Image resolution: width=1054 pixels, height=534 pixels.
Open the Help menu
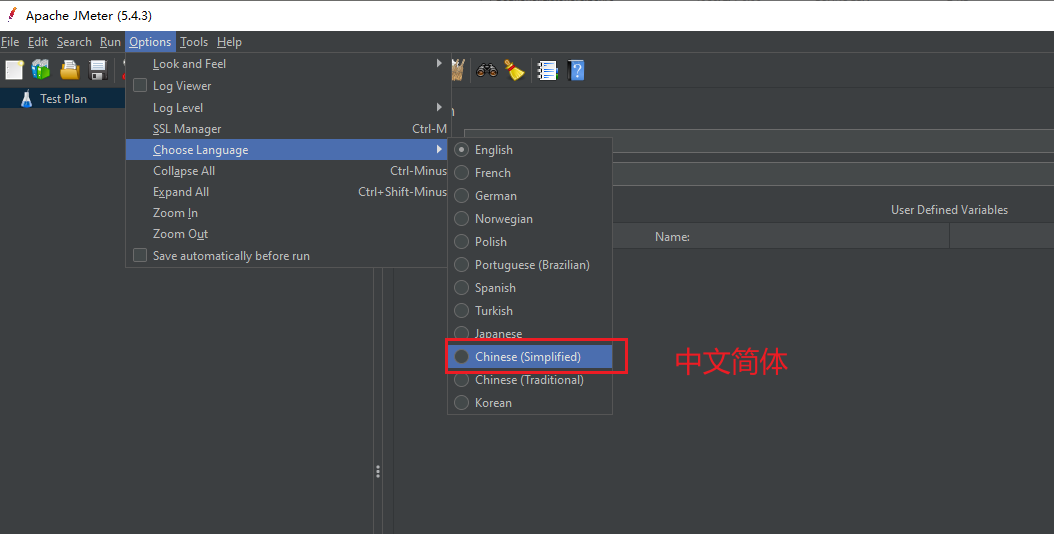point(229,42)
